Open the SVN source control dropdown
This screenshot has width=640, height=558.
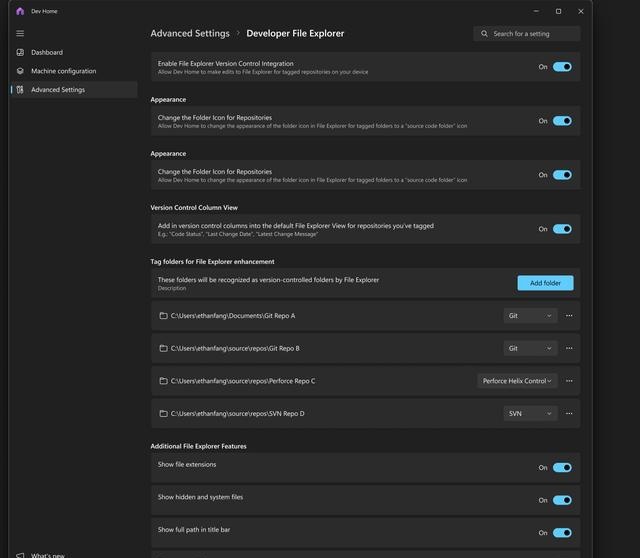pos(530,413)
